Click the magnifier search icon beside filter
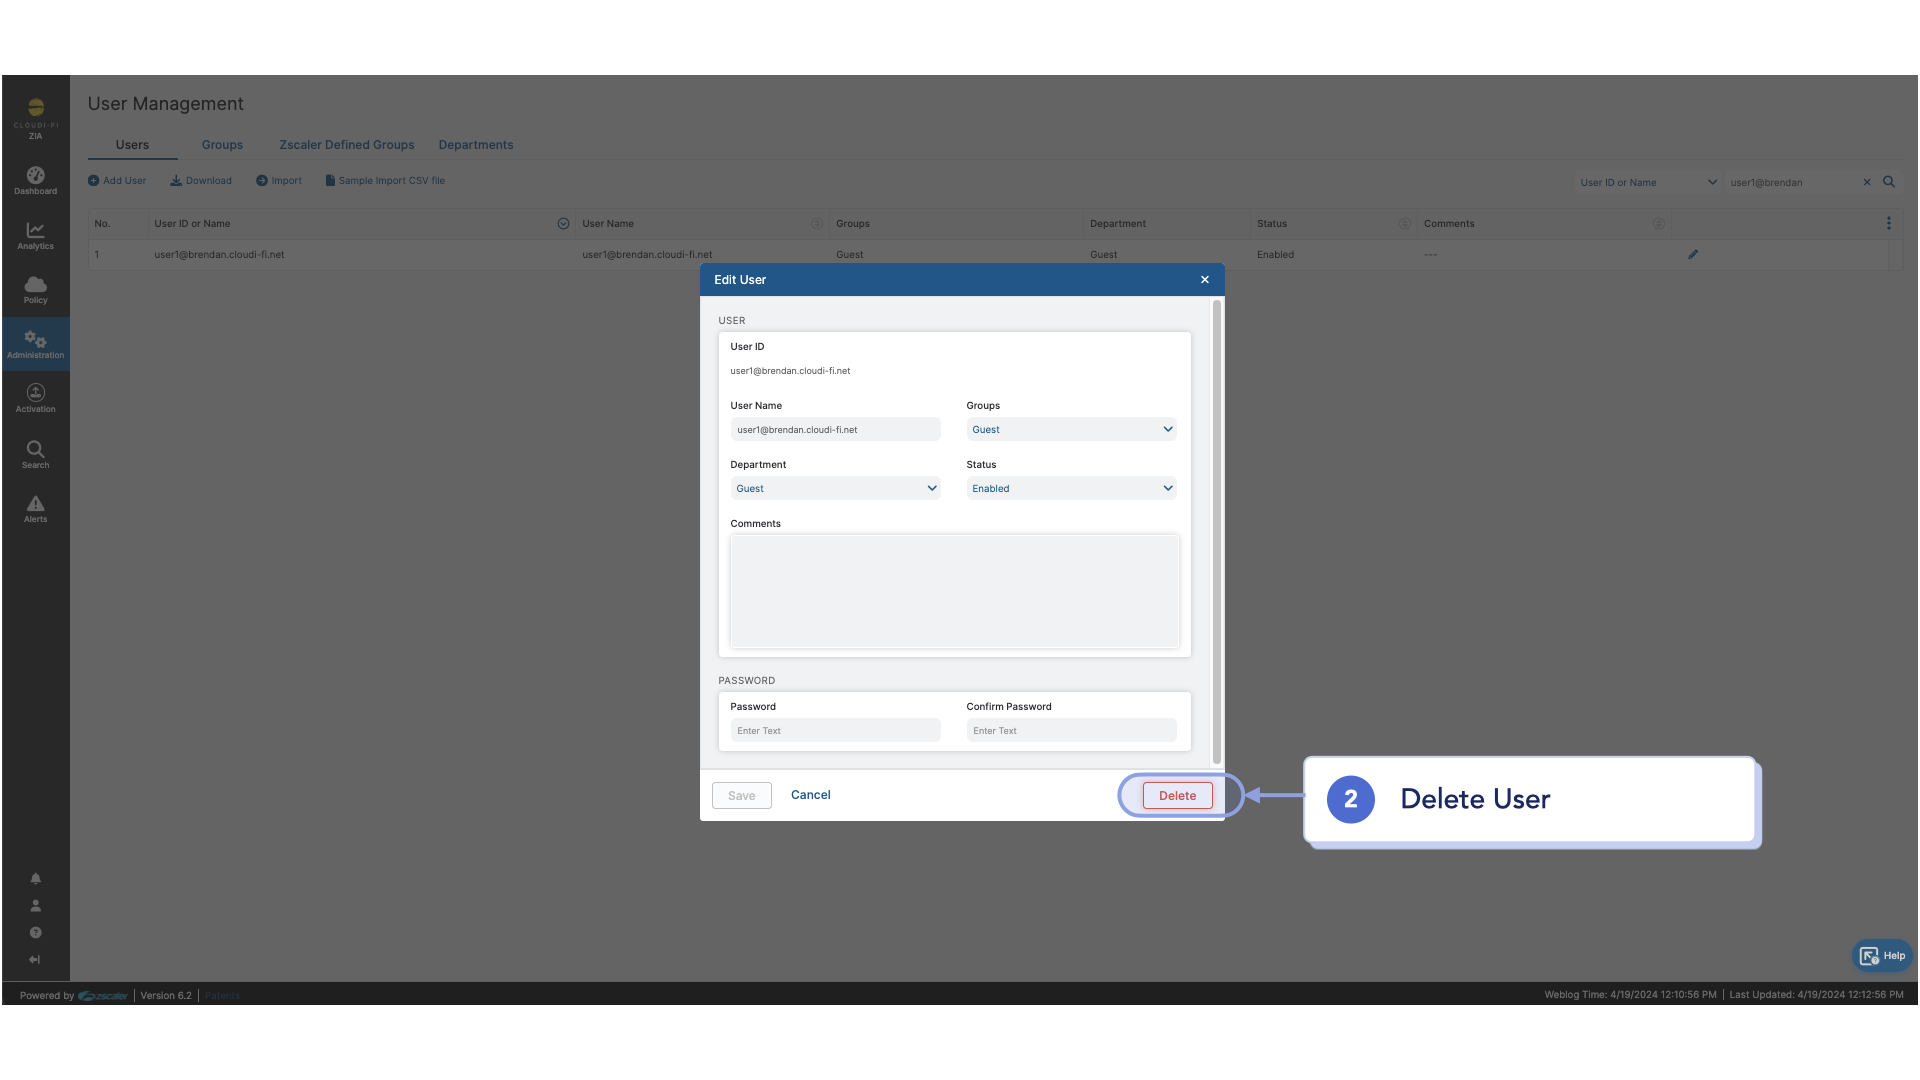Image resolution: width=1920 pixels, height=1080 pixels. pos(1889,182)
